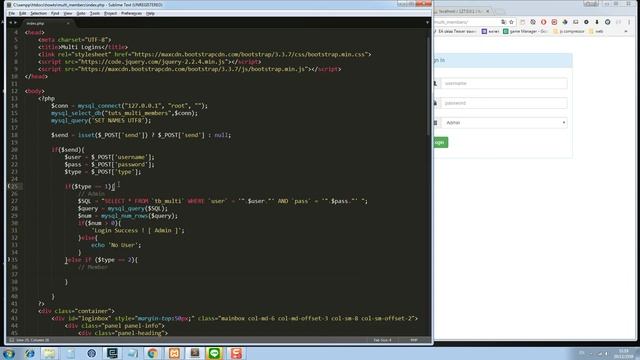Viewport: 640px width, 360px height.
Task: Open the Preferences menu
Action: [x=131, y=13]
